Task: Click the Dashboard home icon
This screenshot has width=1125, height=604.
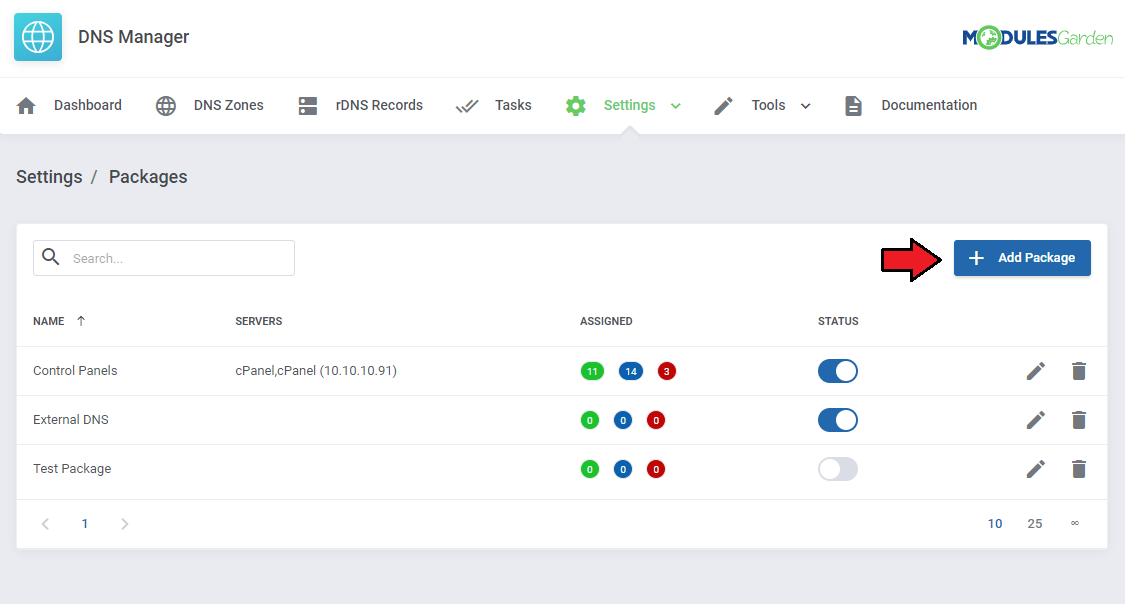Action: 27,105
